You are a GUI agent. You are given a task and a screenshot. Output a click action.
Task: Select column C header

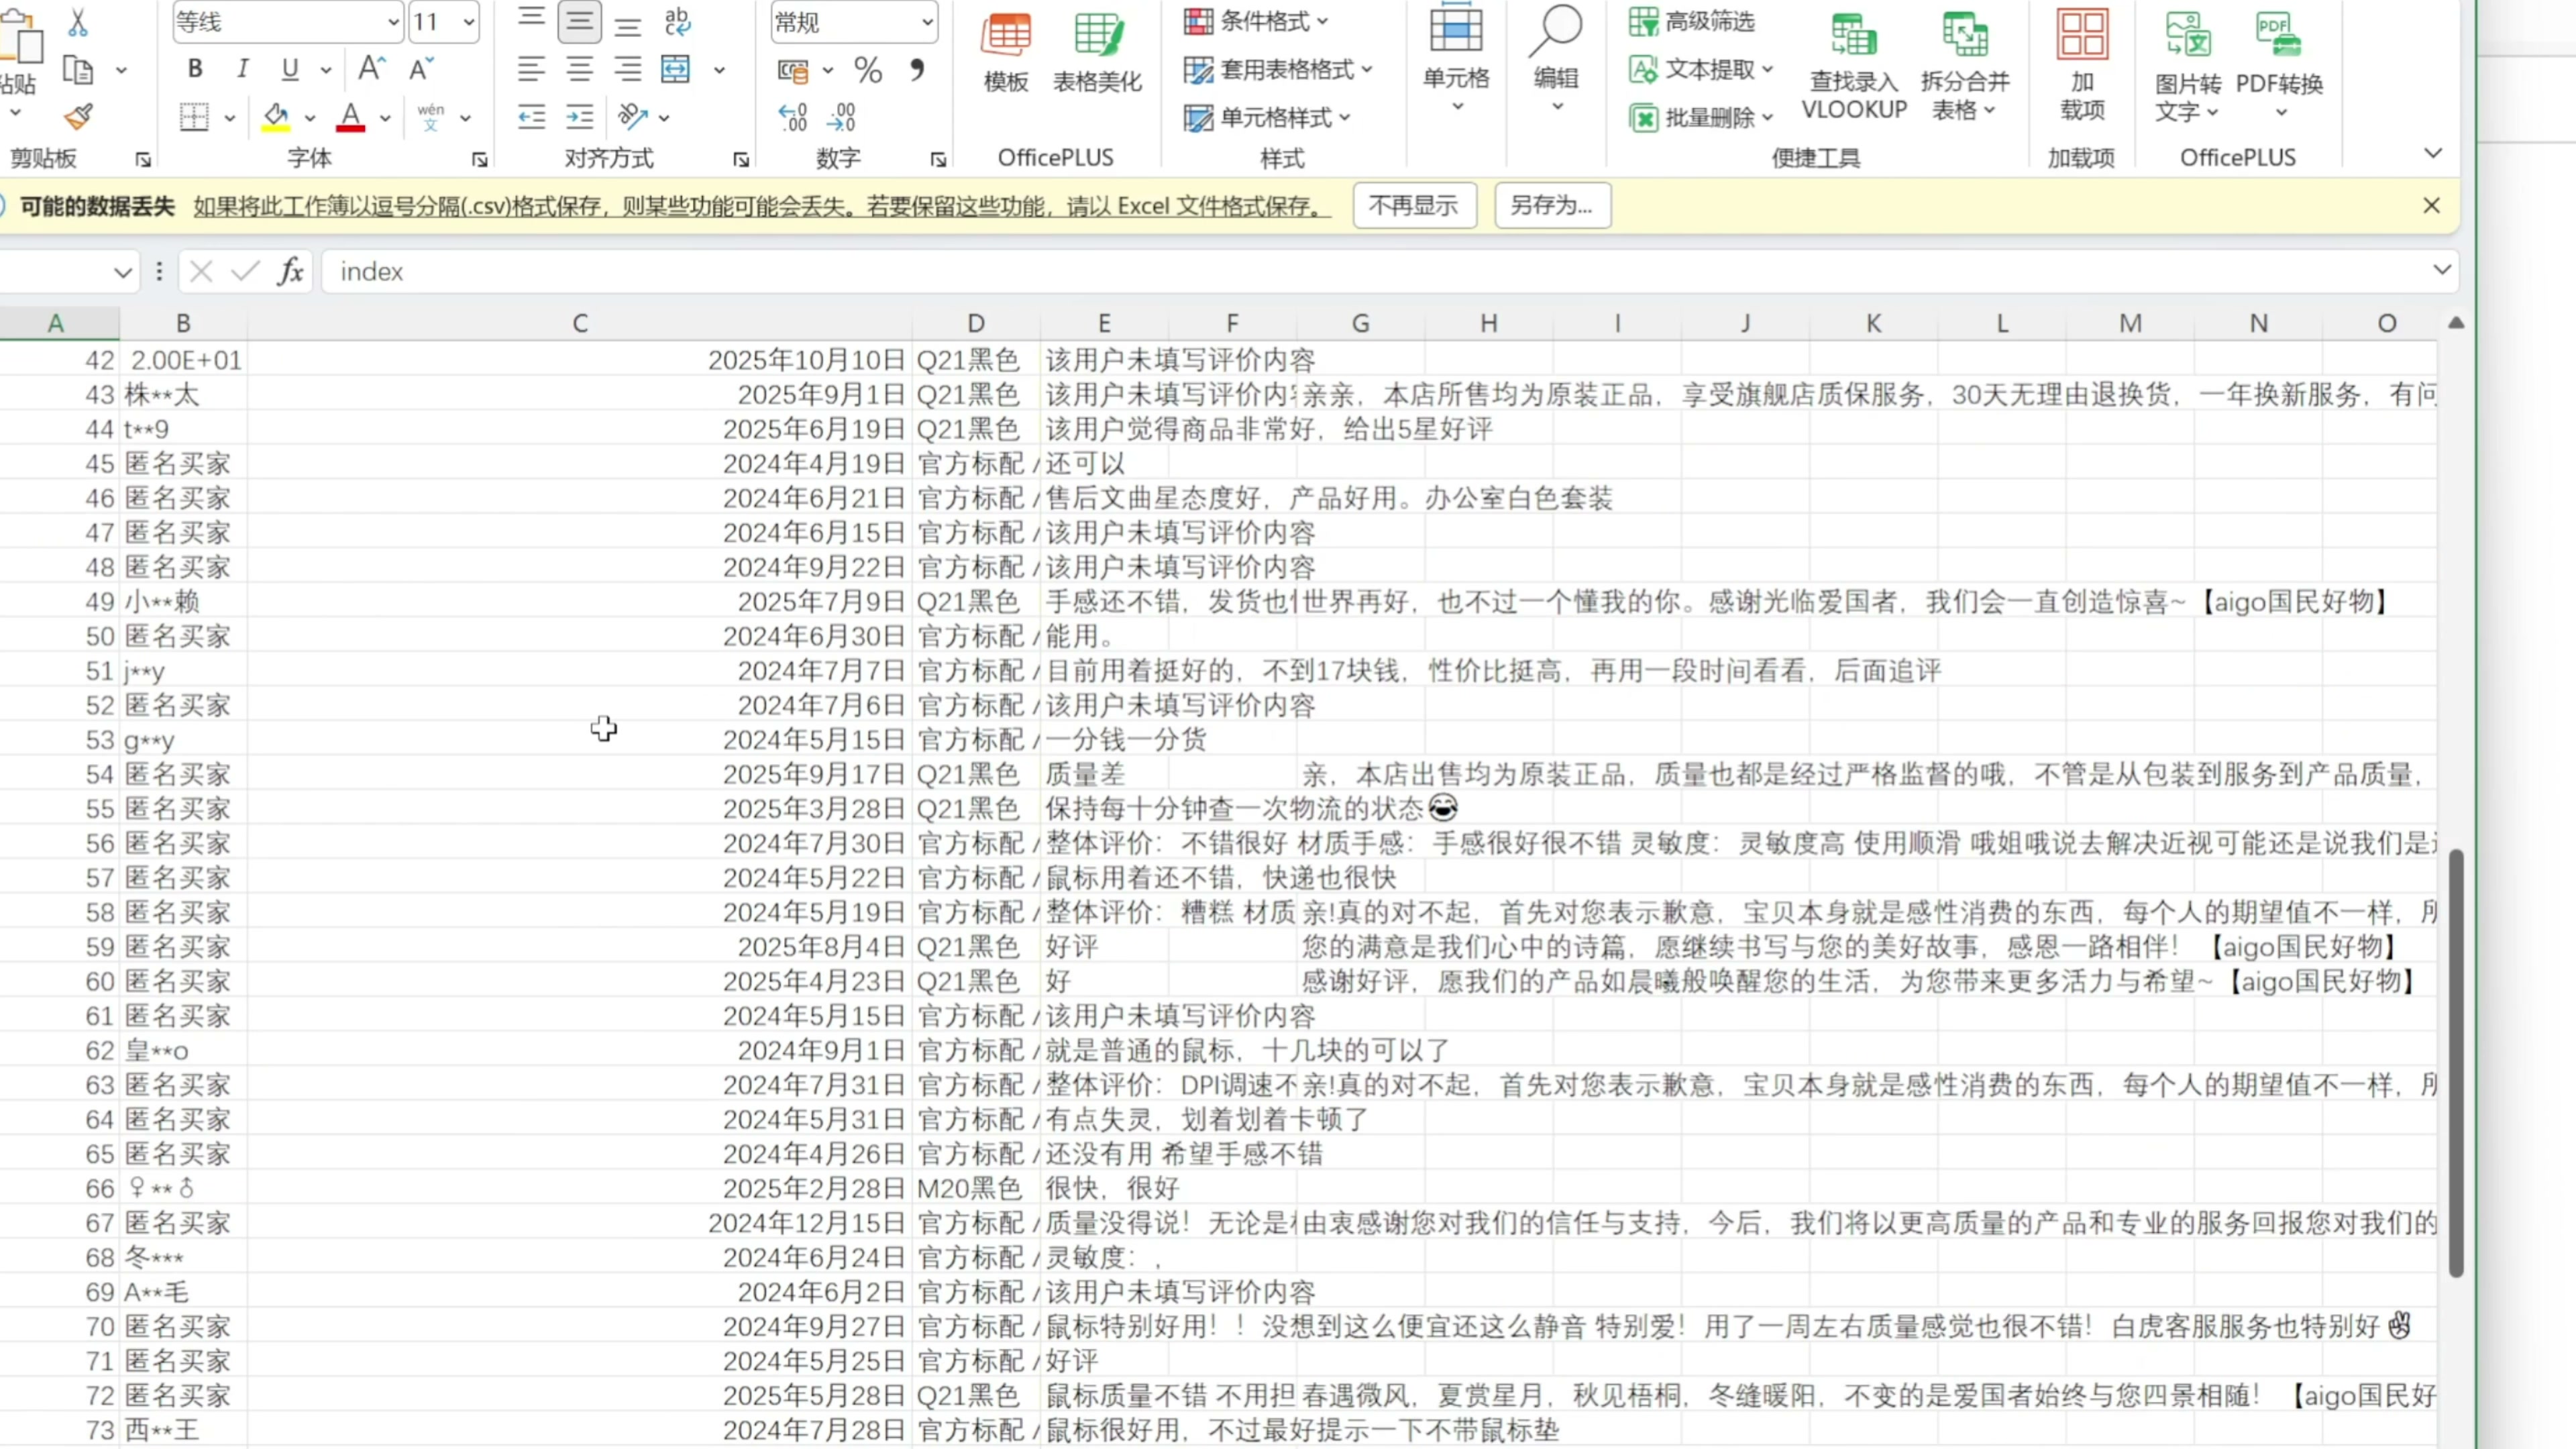coord(580,323)
